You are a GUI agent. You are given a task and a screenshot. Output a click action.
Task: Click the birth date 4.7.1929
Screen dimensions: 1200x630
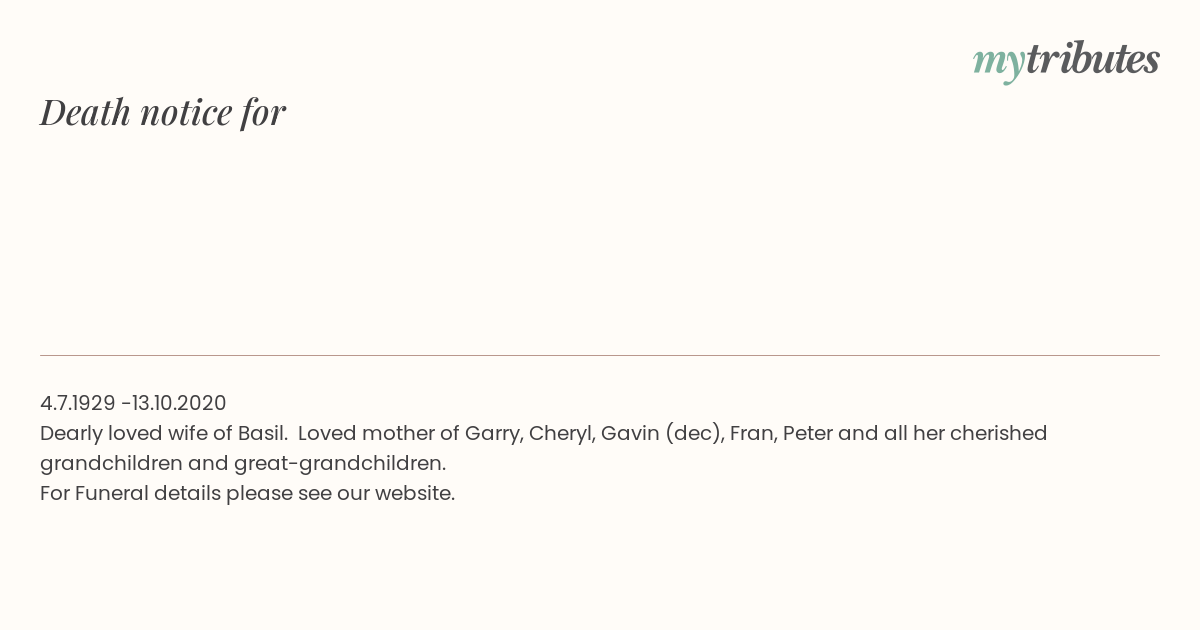(x=77, y=403)
